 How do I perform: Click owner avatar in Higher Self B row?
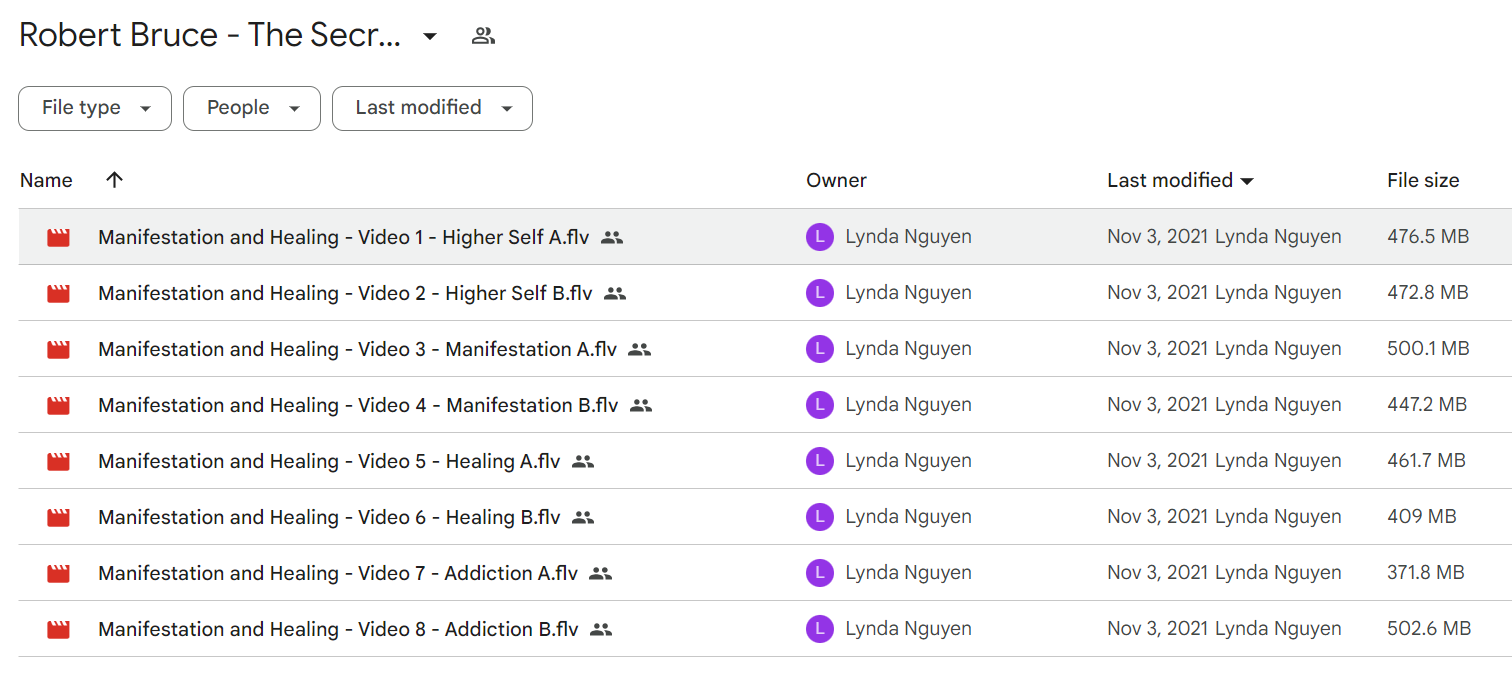click(x=820, y=293)
